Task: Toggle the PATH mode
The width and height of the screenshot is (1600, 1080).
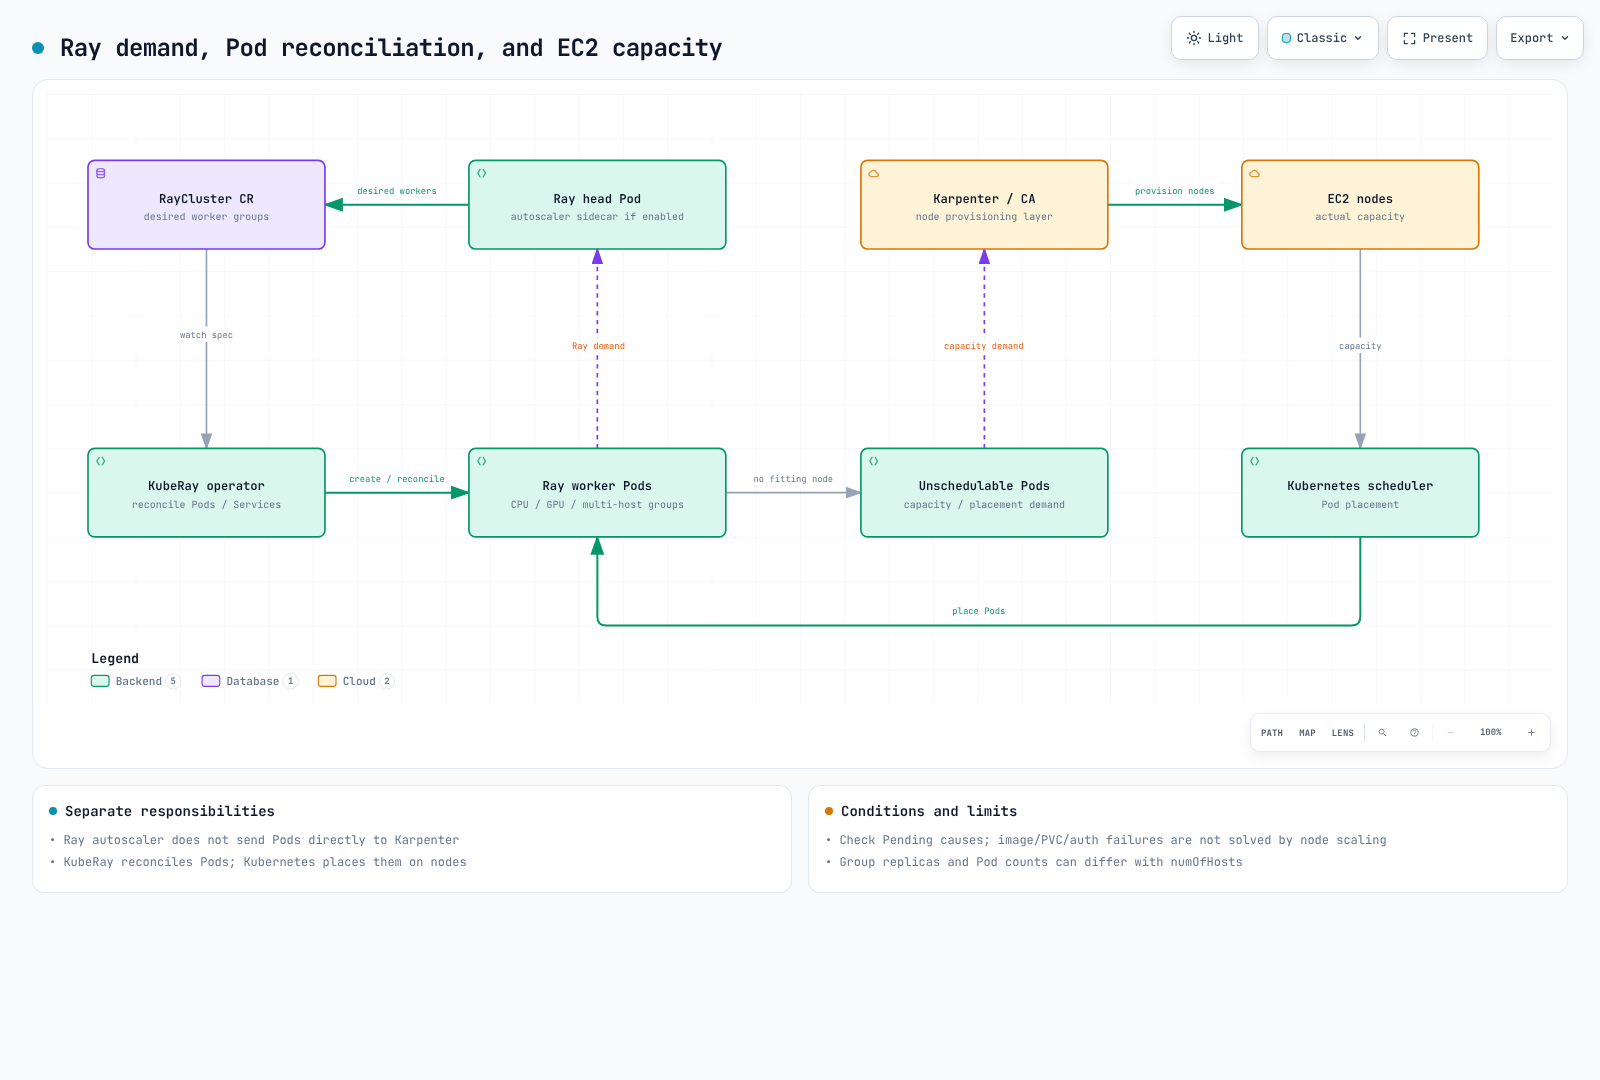Action: coord(1272,733)
